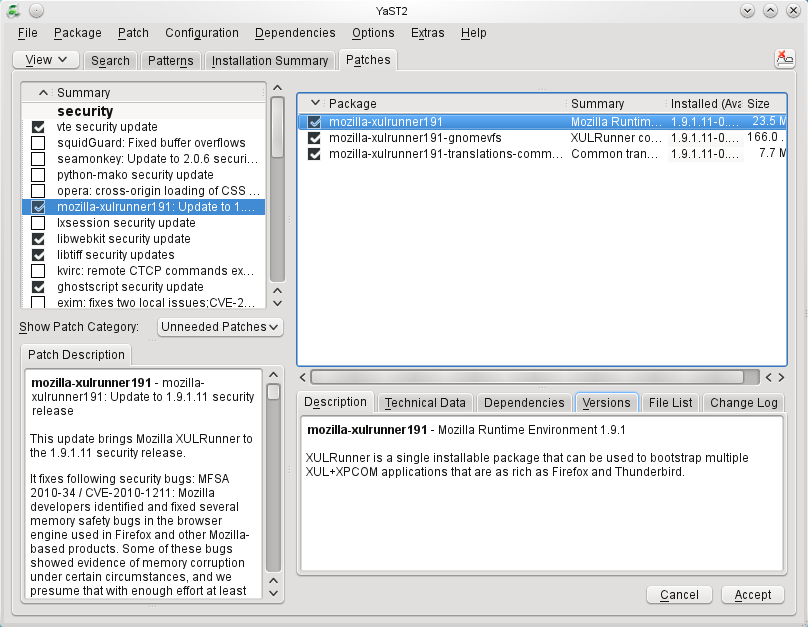The width and height of the screenshot is (808, 627).
Task: Click the Summary column sort arrow
Action: coord(43,93)
